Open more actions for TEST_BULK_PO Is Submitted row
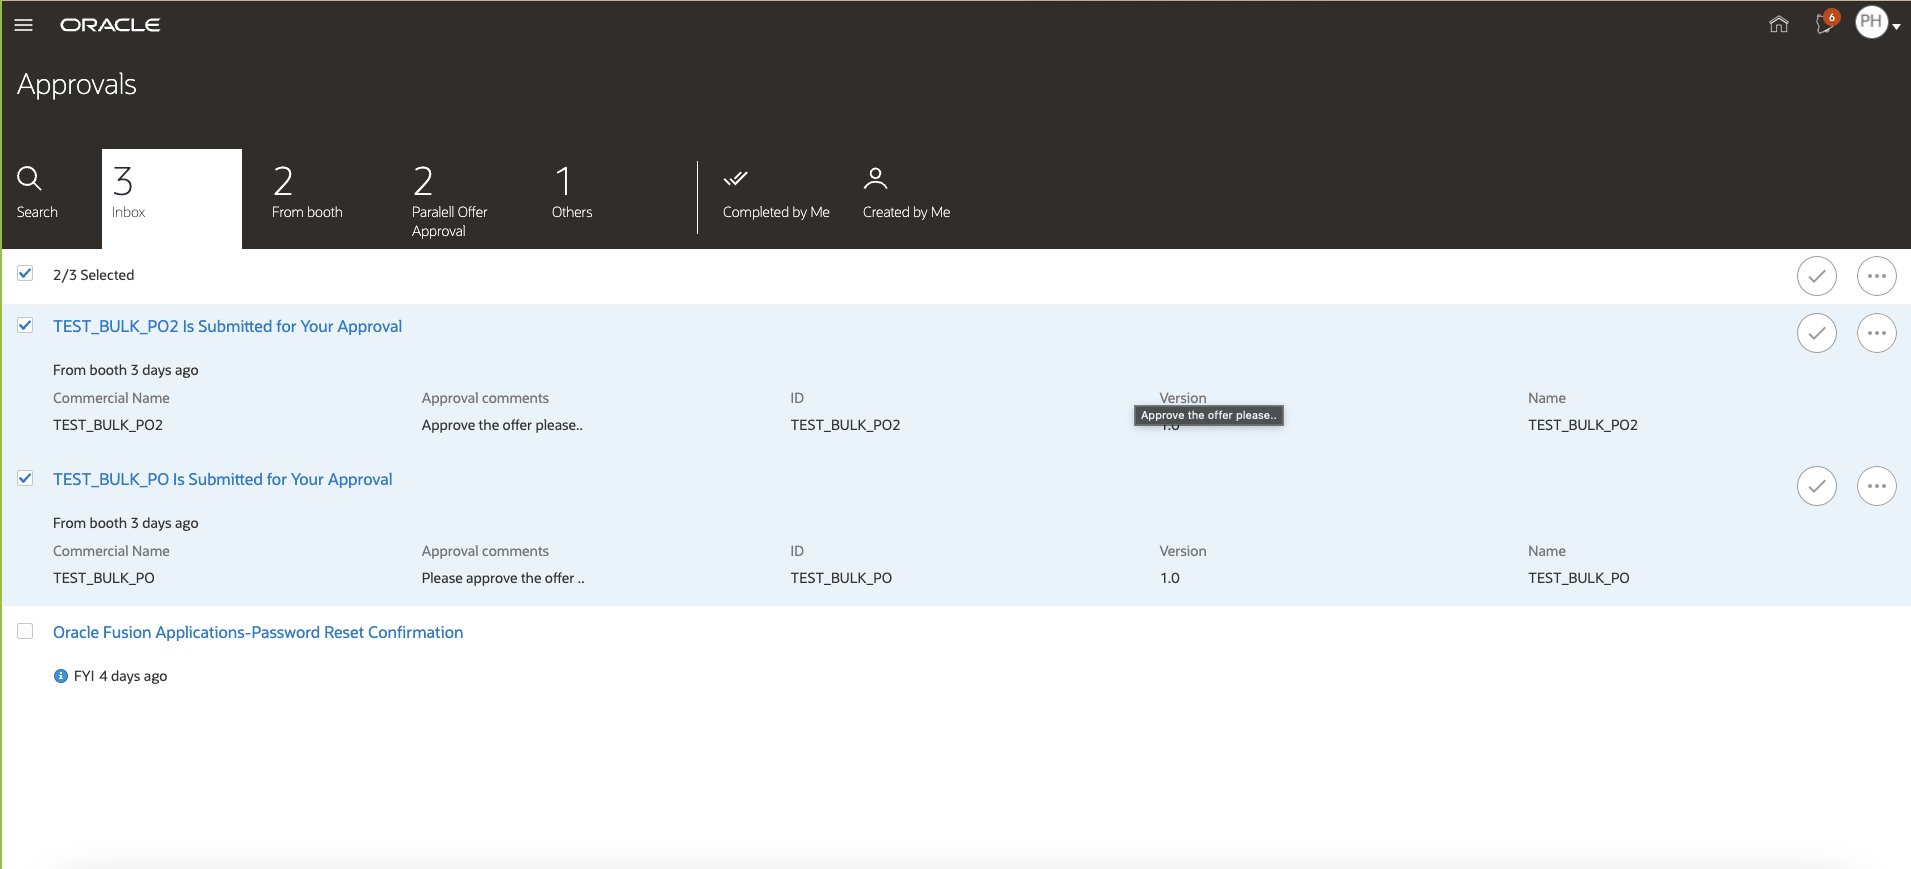Image resolution: width=1911 pixels, height=869 pixels. tap(1877, 486)
